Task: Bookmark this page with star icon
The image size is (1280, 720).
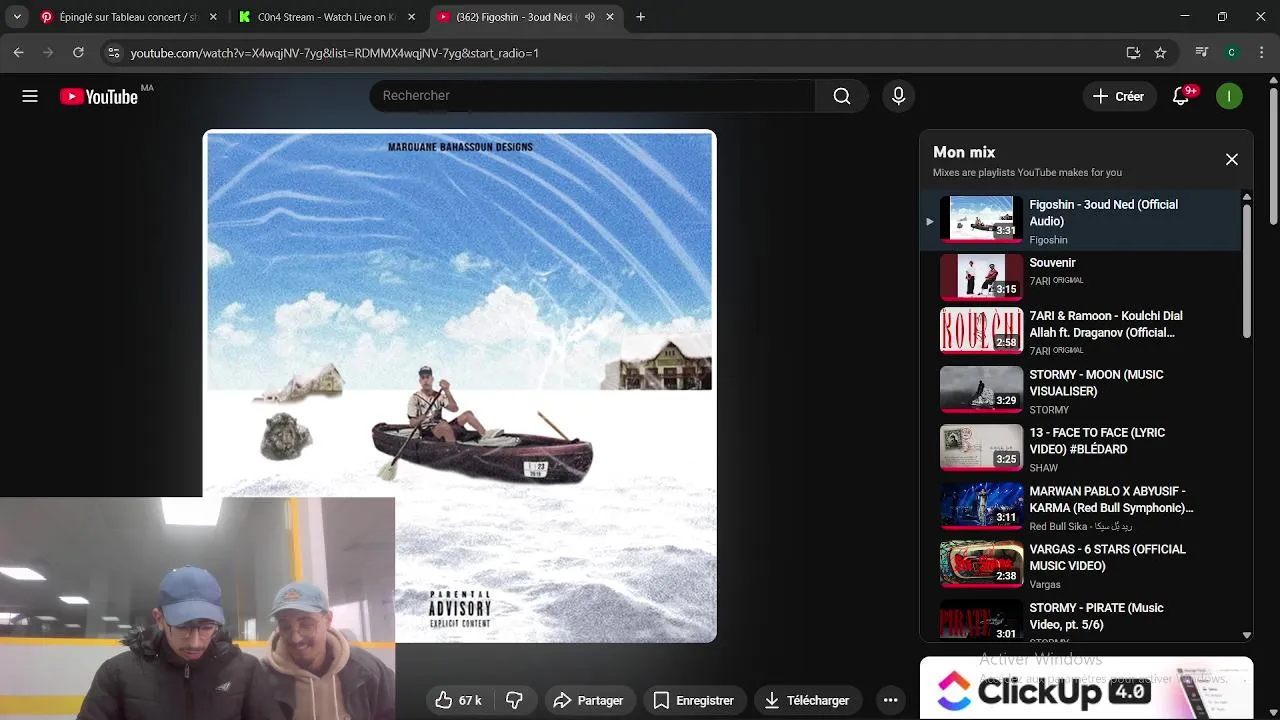Action: [x=1160, y=53]
